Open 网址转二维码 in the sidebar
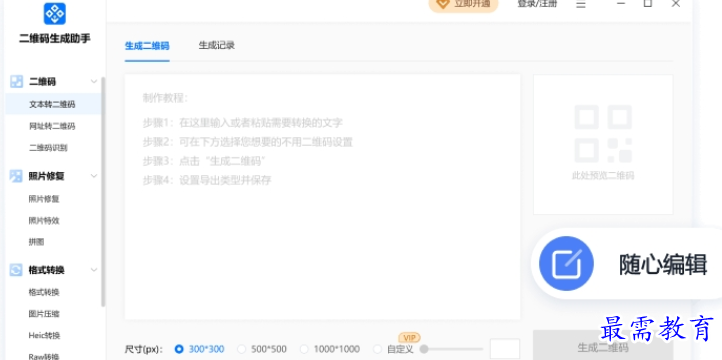The height and width of the screenshot is (360, 722). [53, 126]
